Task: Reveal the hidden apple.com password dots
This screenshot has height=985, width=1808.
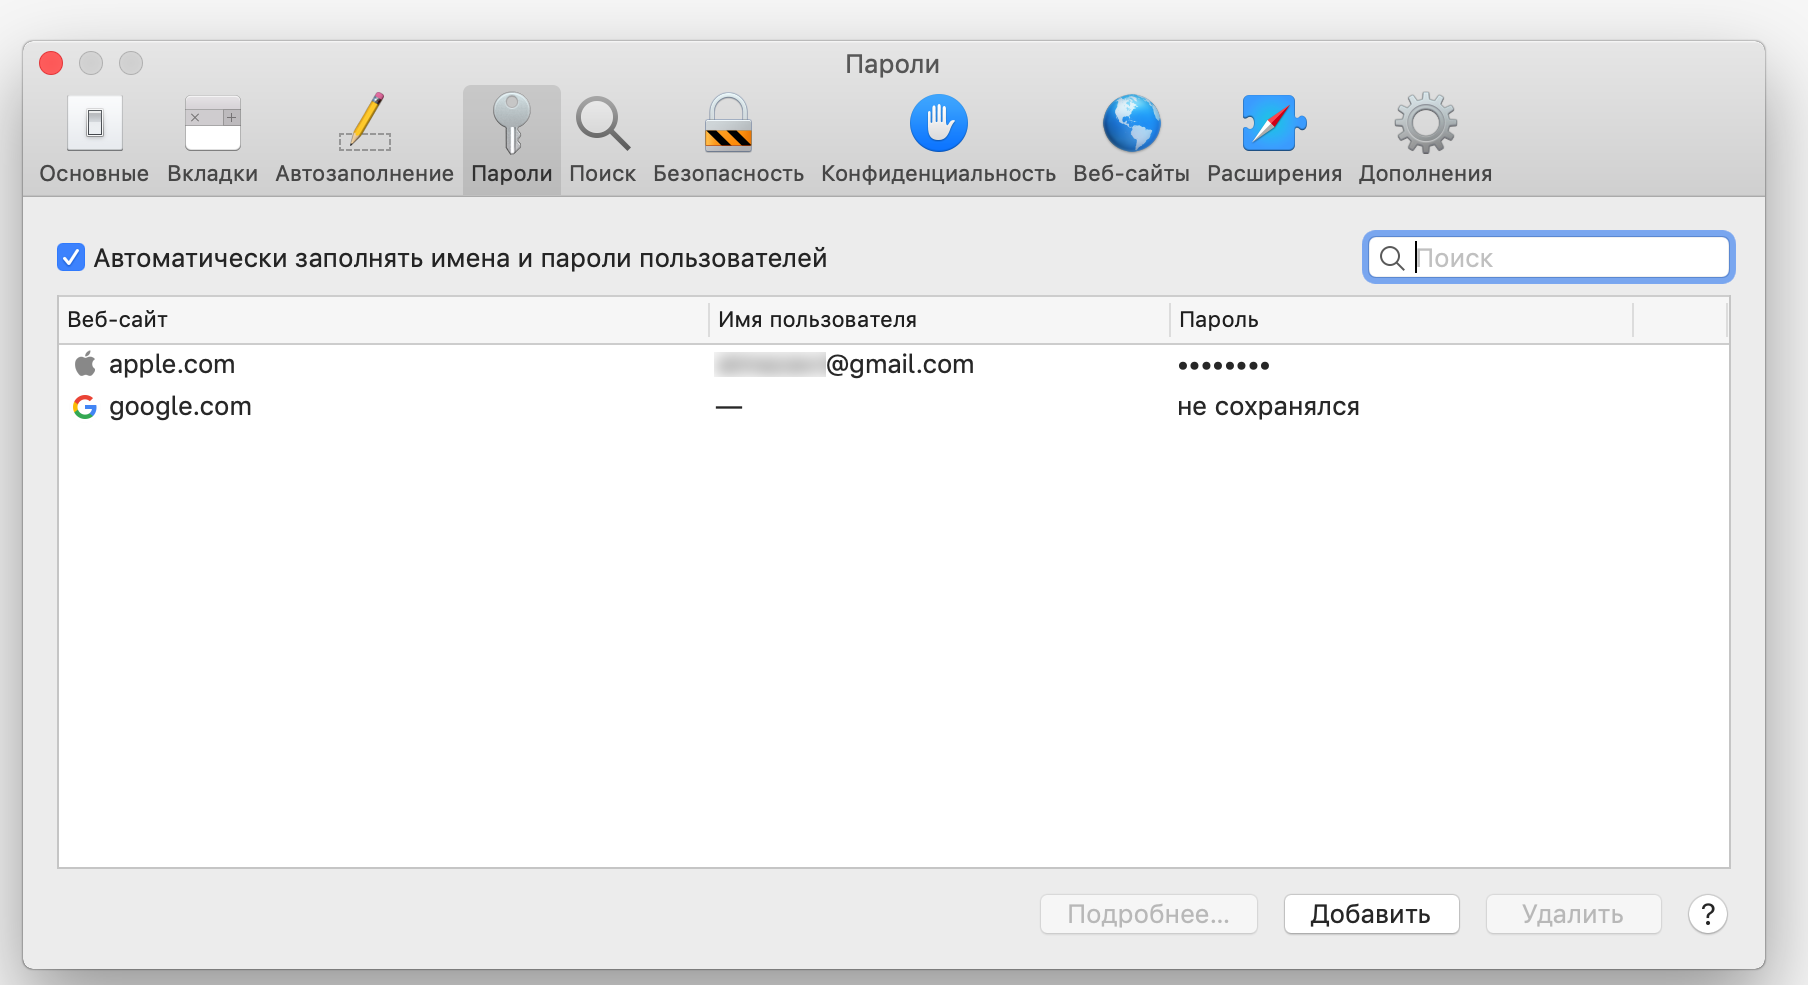Action: (x=1223, y=366)
